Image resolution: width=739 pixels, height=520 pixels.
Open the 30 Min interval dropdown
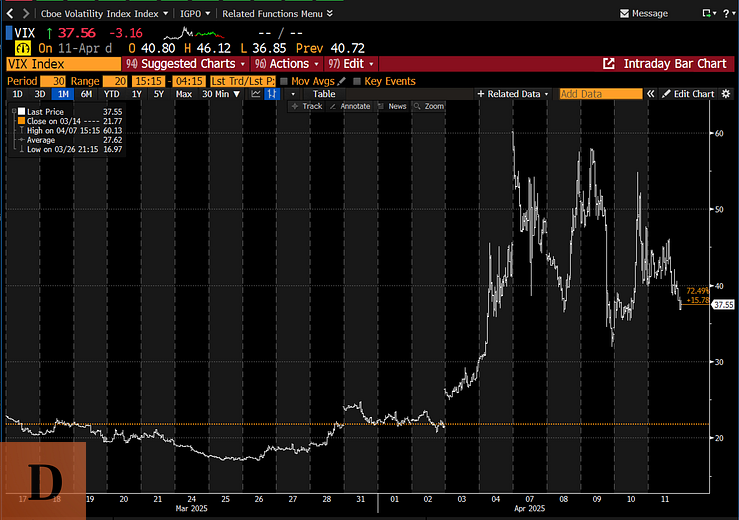pyautogui.click(x=221, y=94)
